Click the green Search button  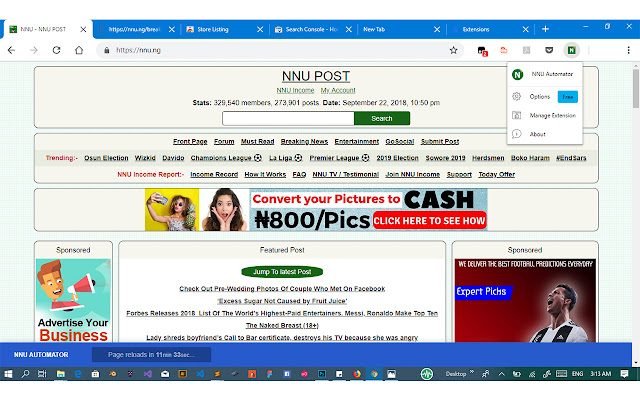click(382, 118)
